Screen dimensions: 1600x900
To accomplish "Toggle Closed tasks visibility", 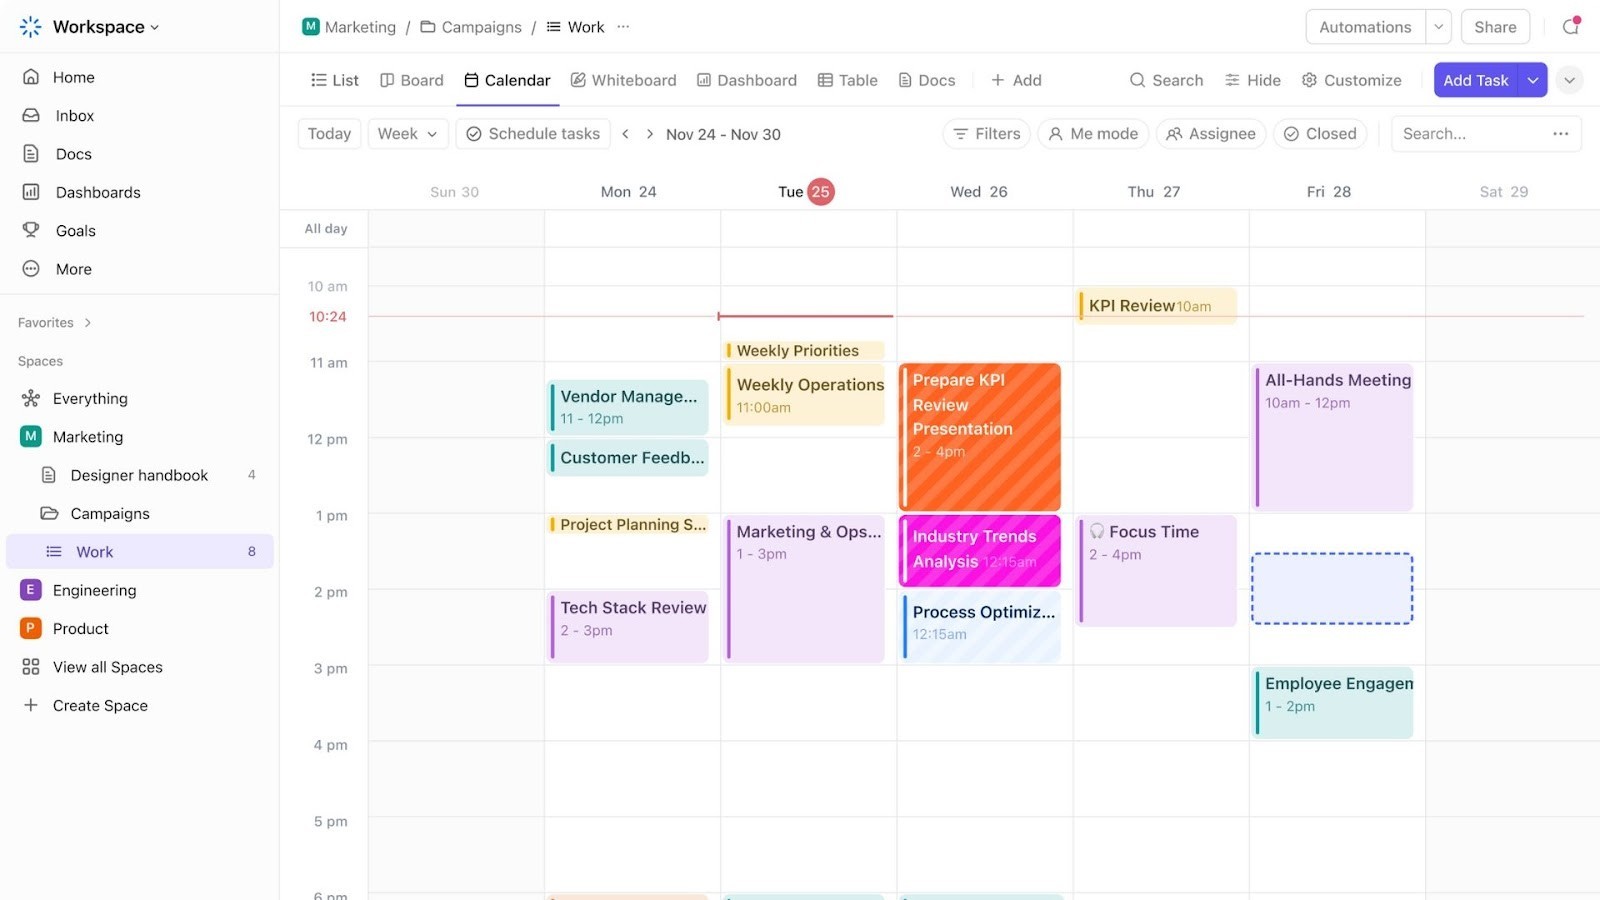I will click(x=1319, y=133).
